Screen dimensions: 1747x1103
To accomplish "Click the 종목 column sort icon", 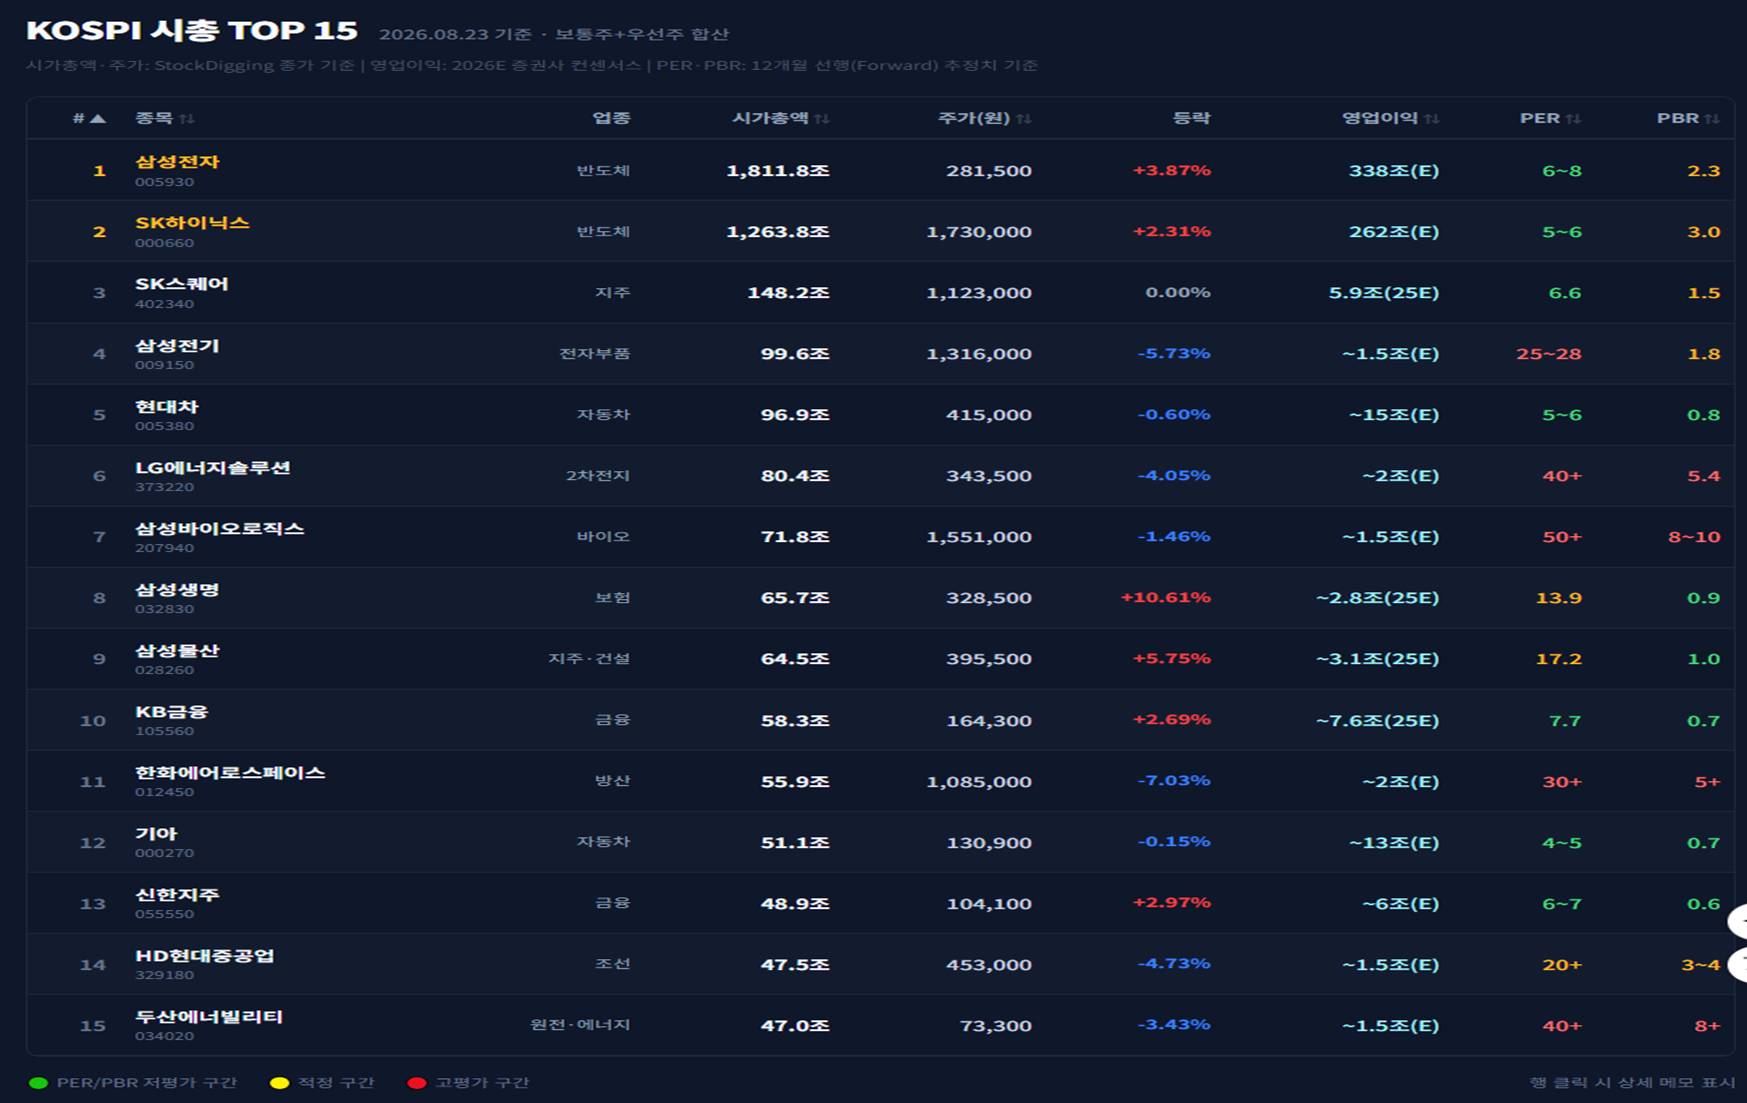I will (187, 118).
